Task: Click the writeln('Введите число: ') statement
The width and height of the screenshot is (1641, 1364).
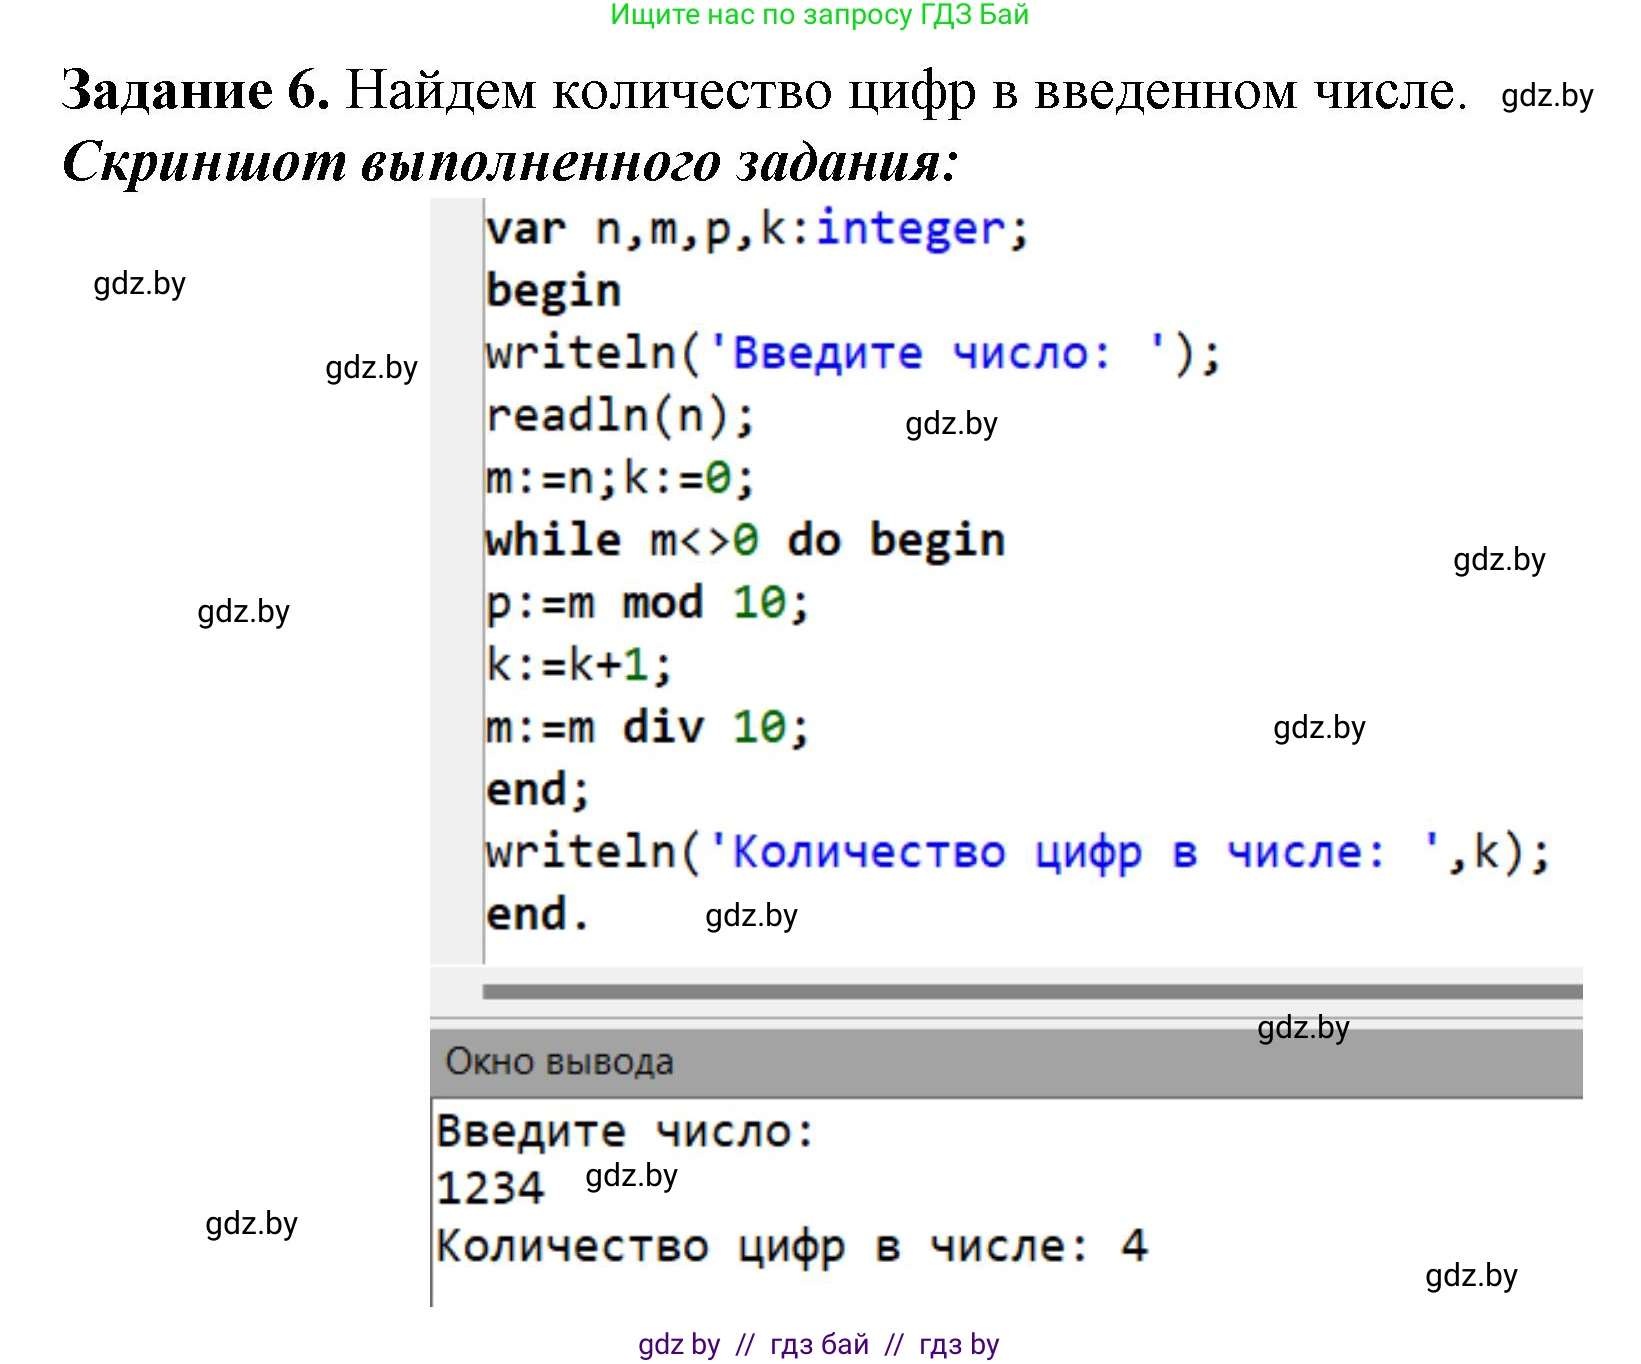Action: [x=850, y=352]
